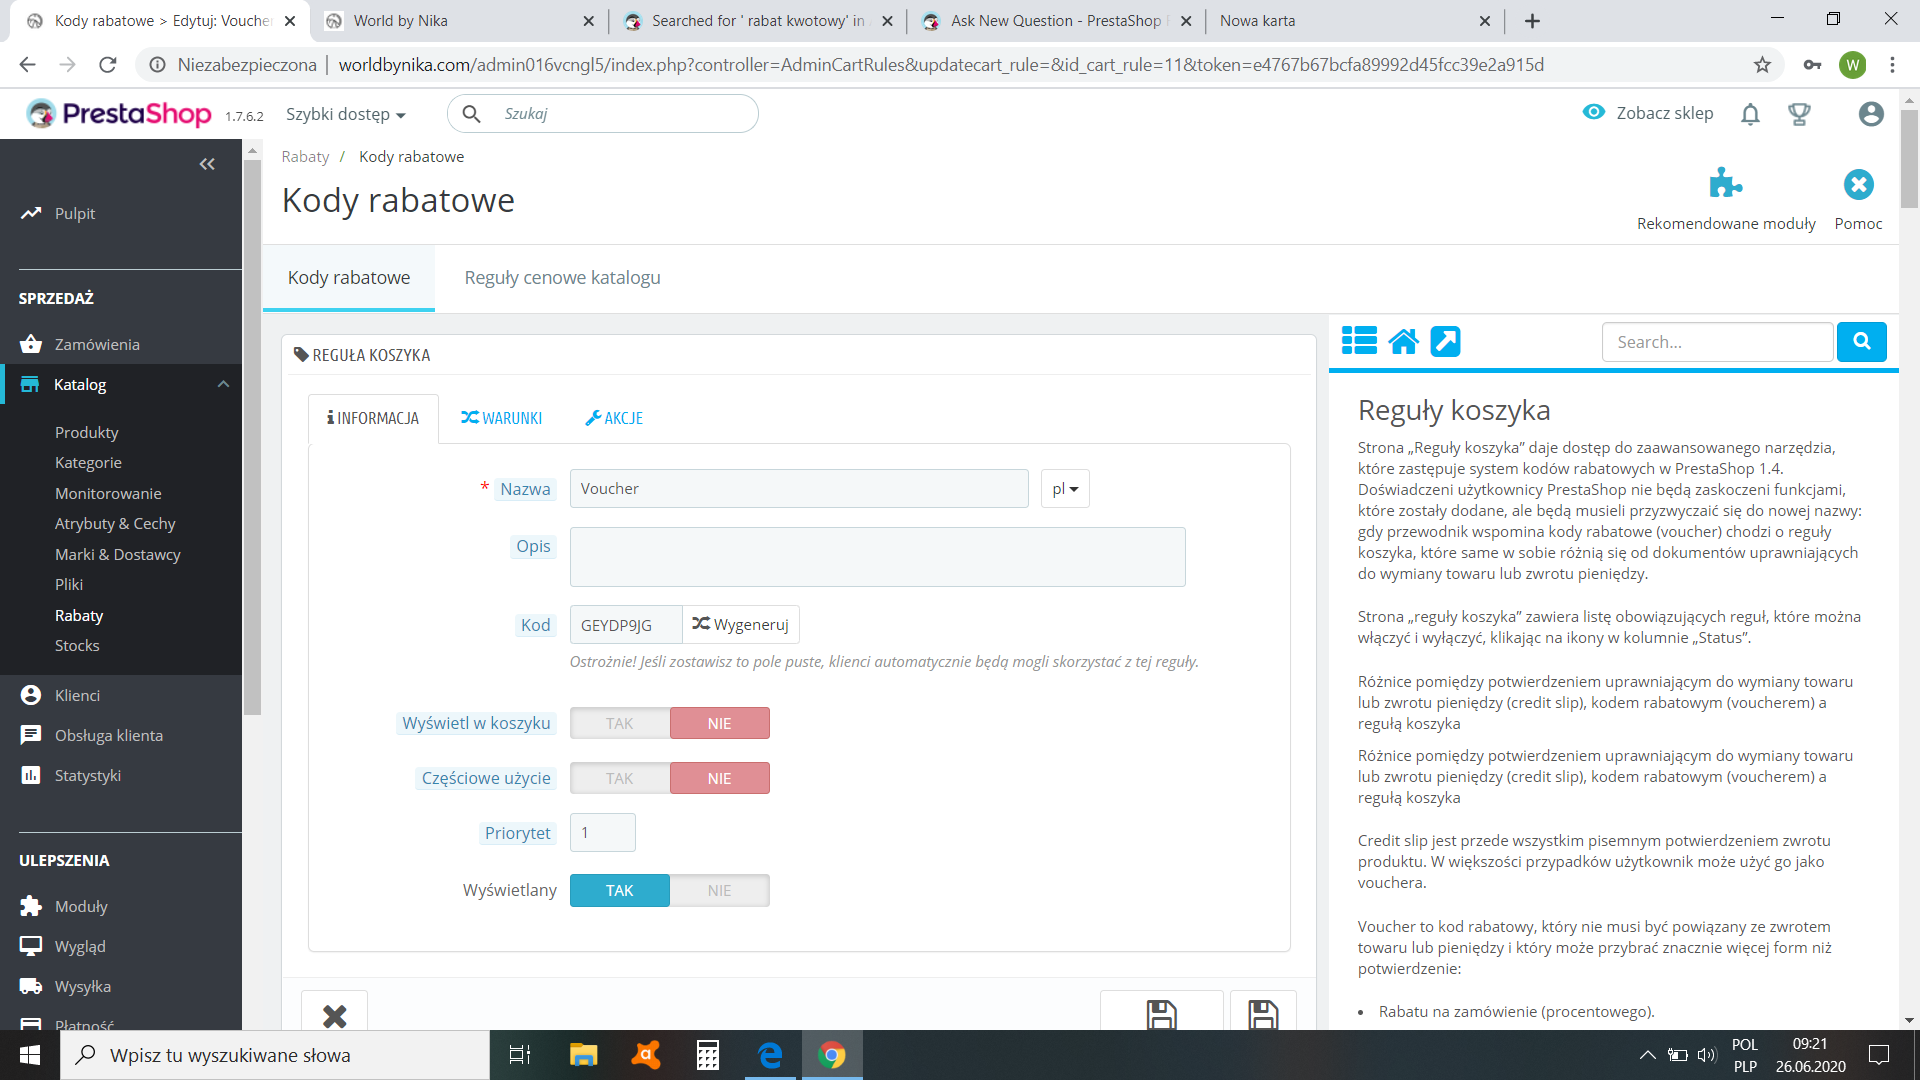This screenshot has height=1080, width=1920.
Task: Open the employee profile avatar icon
Action: coord(1871,114)
